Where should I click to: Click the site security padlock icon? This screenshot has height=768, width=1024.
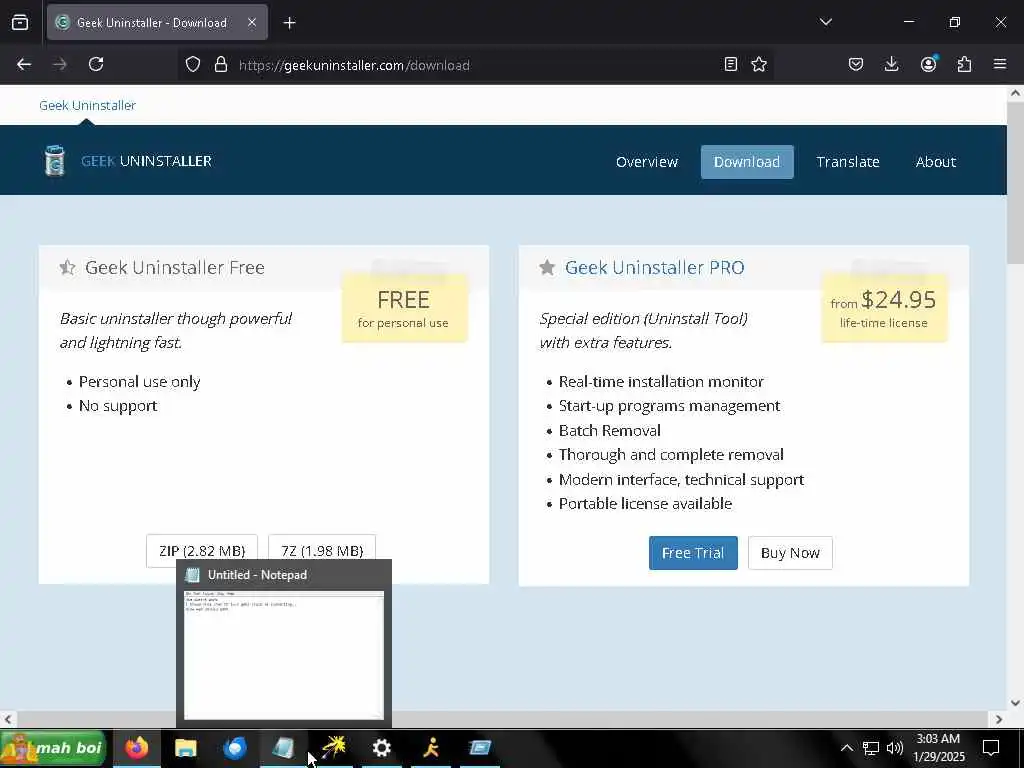(221, 64)
